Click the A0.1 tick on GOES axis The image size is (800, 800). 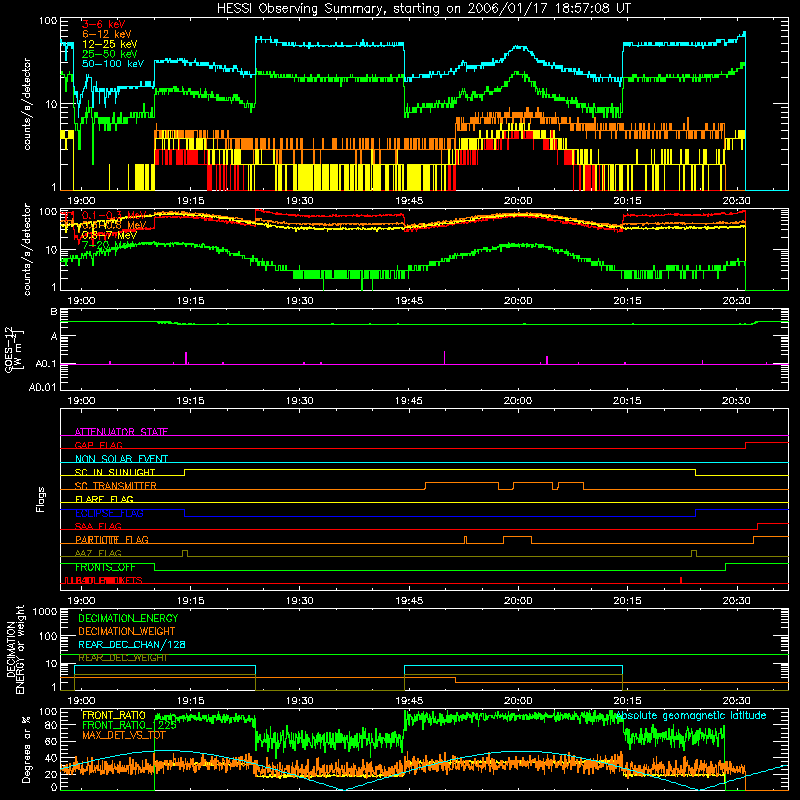pos(45,364)
